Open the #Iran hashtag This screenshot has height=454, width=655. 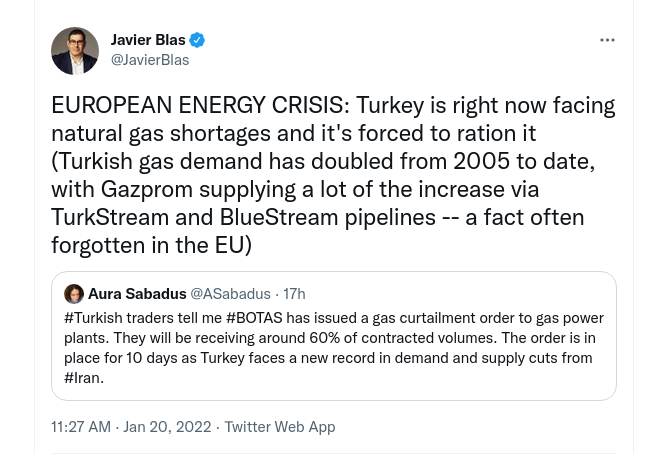tap(83, 378)
